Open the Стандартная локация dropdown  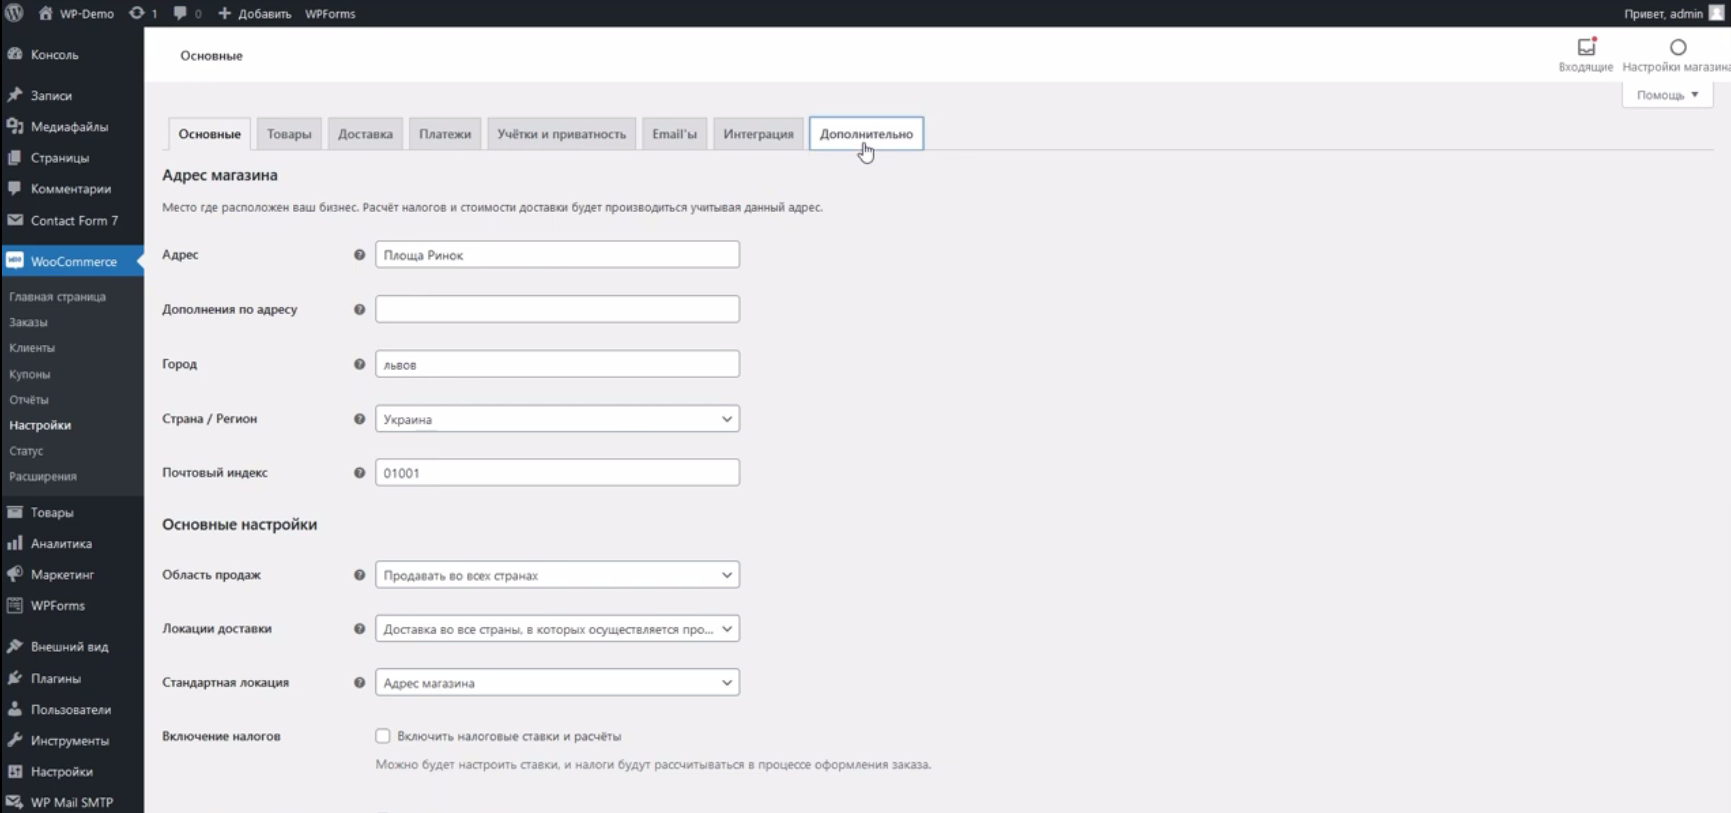(557, 683)
